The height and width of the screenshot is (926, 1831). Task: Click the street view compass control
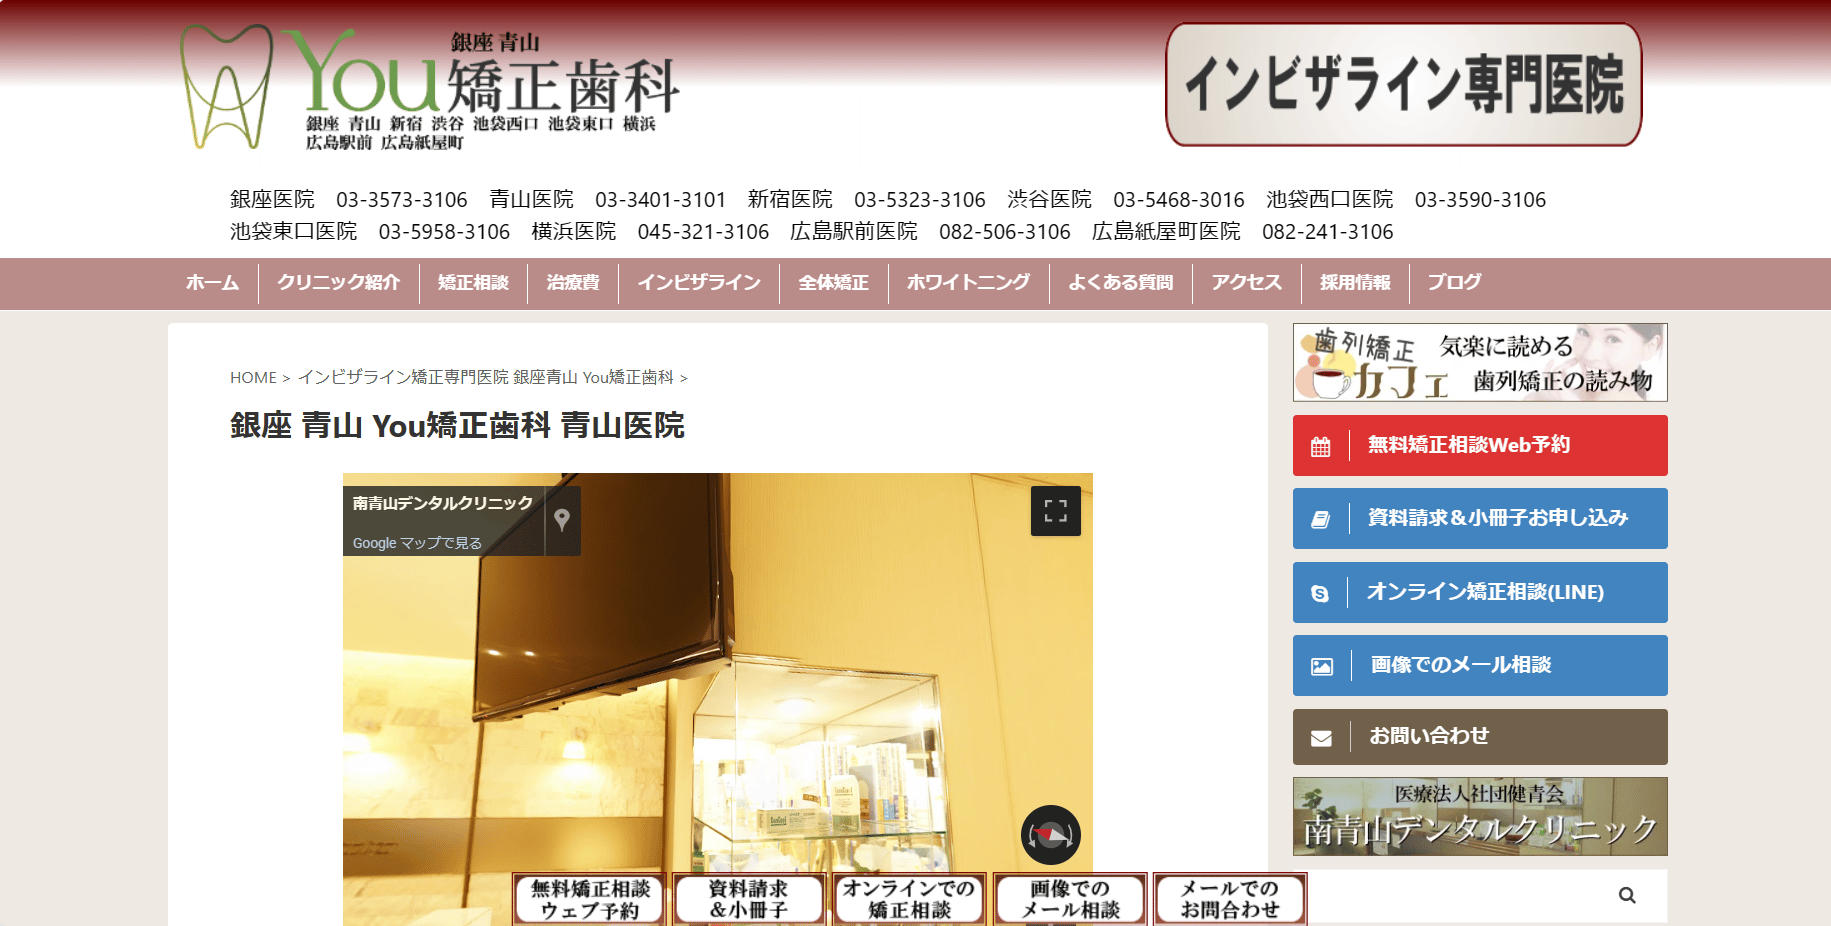(1051, 835)
